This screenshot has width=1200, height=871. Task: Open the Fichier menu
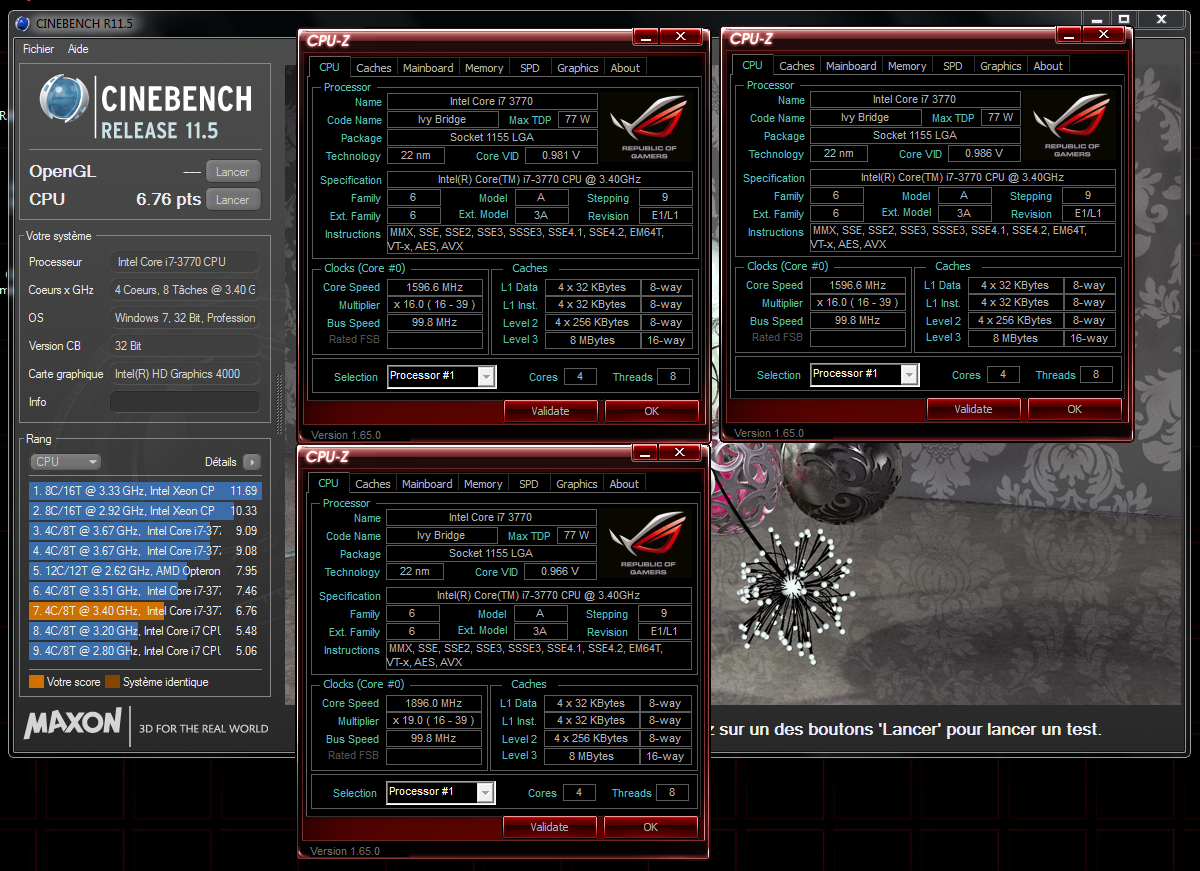tap(38, 49)
